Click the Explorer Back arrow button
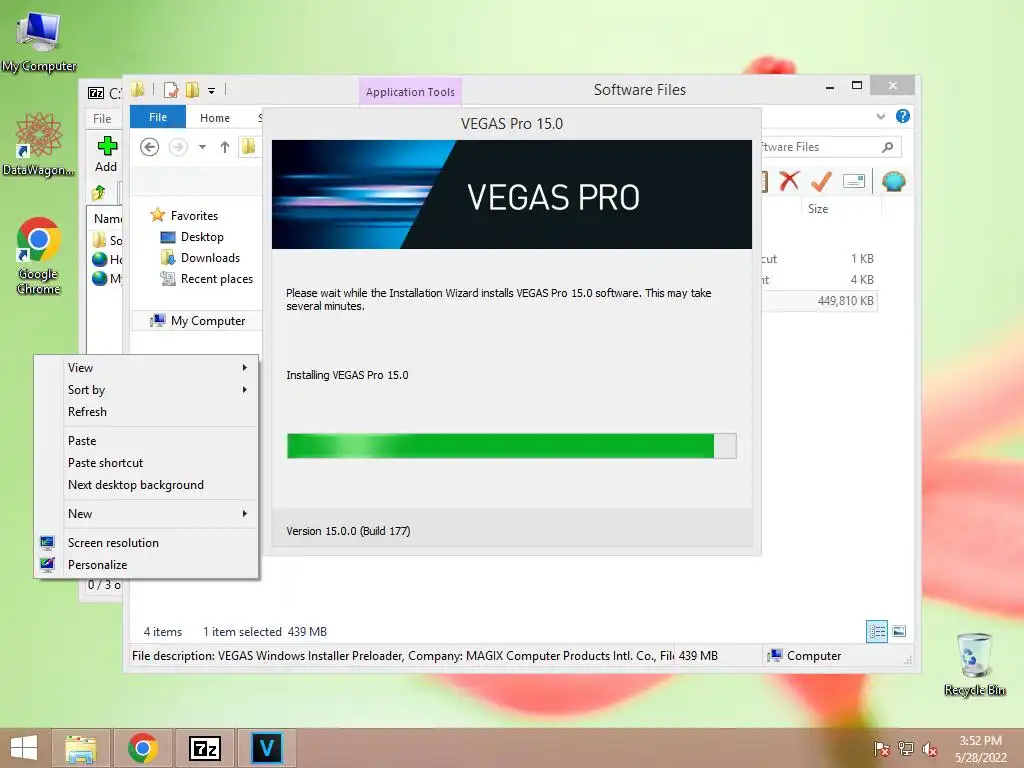Image resolution: width=1024 pixels, height=768 pixels. [150, 147]
